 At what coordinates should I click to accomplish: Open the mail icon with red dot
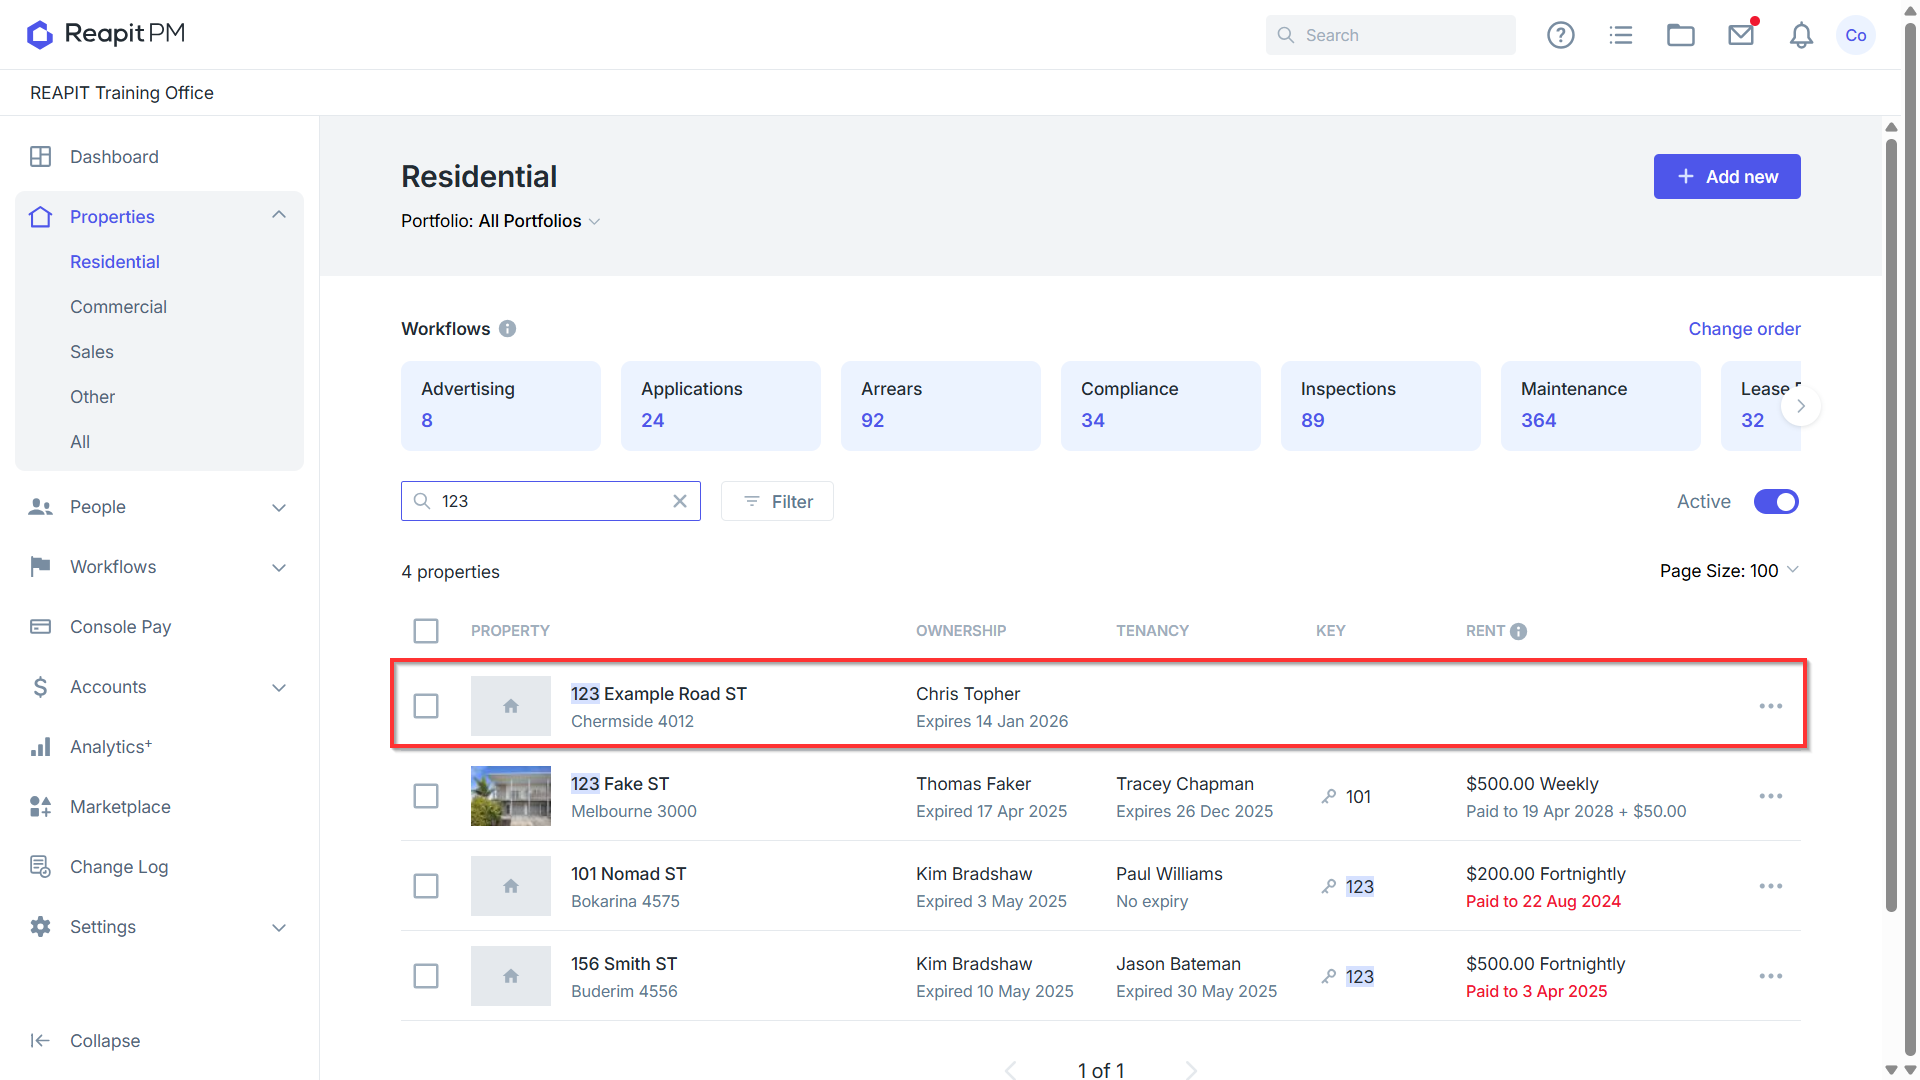tap(1741, 35)
